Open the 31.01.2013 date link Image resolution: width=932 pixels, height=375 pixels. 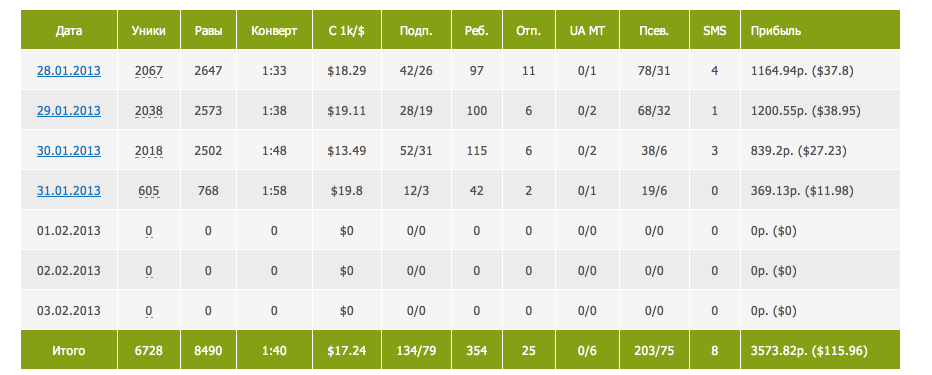[69, 191]
